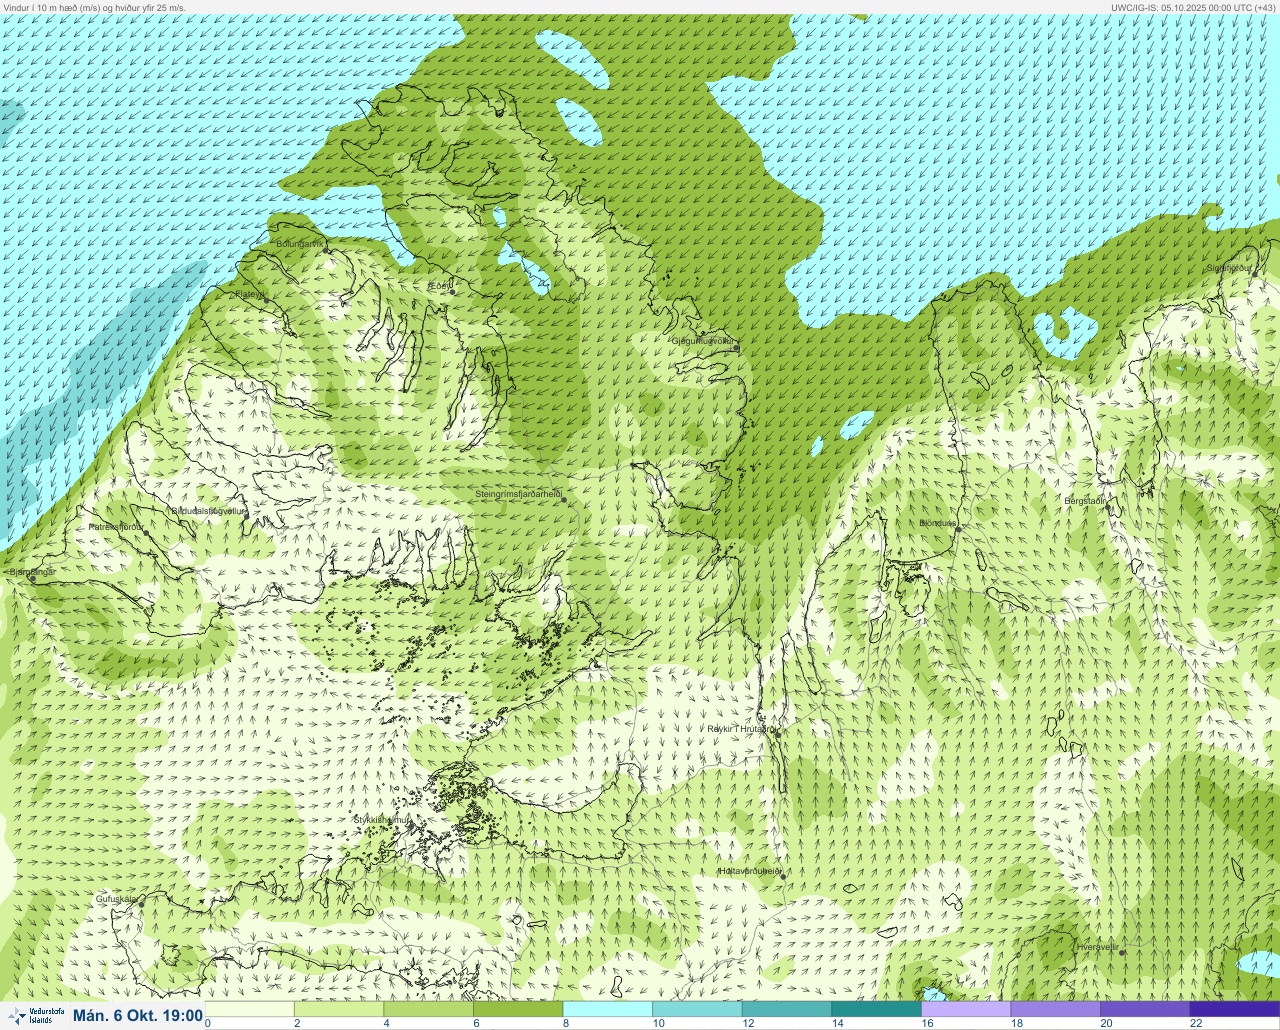The width and height of the screenshot is (1280, 1030).
Task: Select the dark indigo legend swatch above 22
Action: click(x=1235, y=1009)
